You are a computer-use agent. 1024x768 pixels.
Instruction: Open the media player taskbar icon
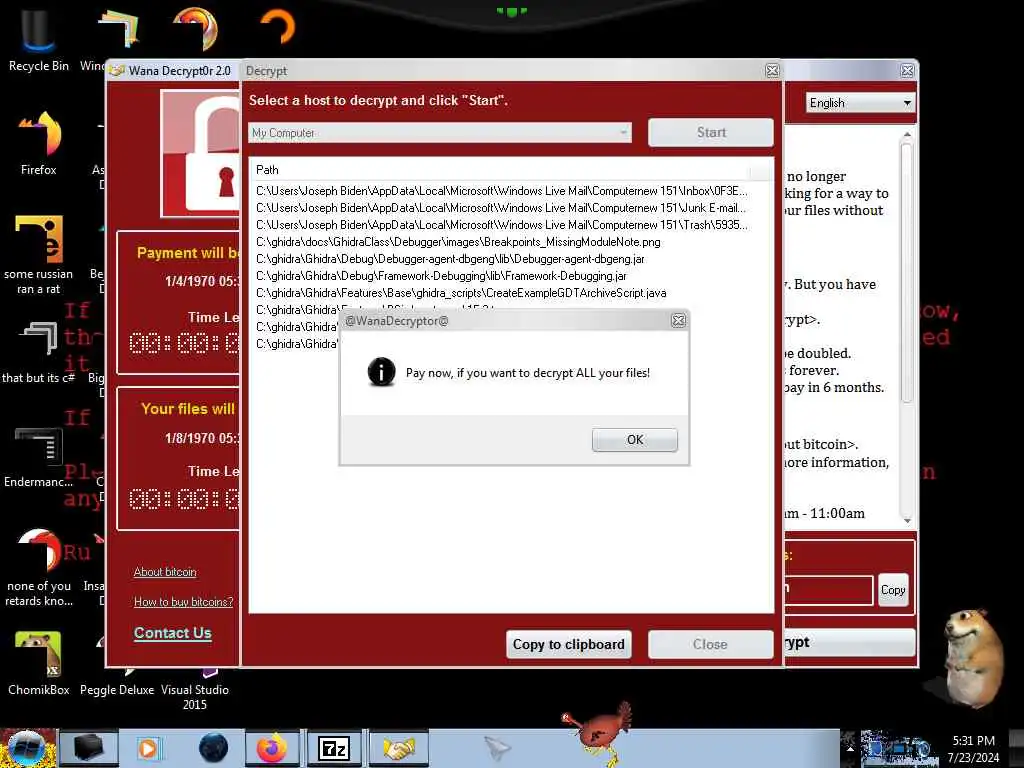(148, 748)
